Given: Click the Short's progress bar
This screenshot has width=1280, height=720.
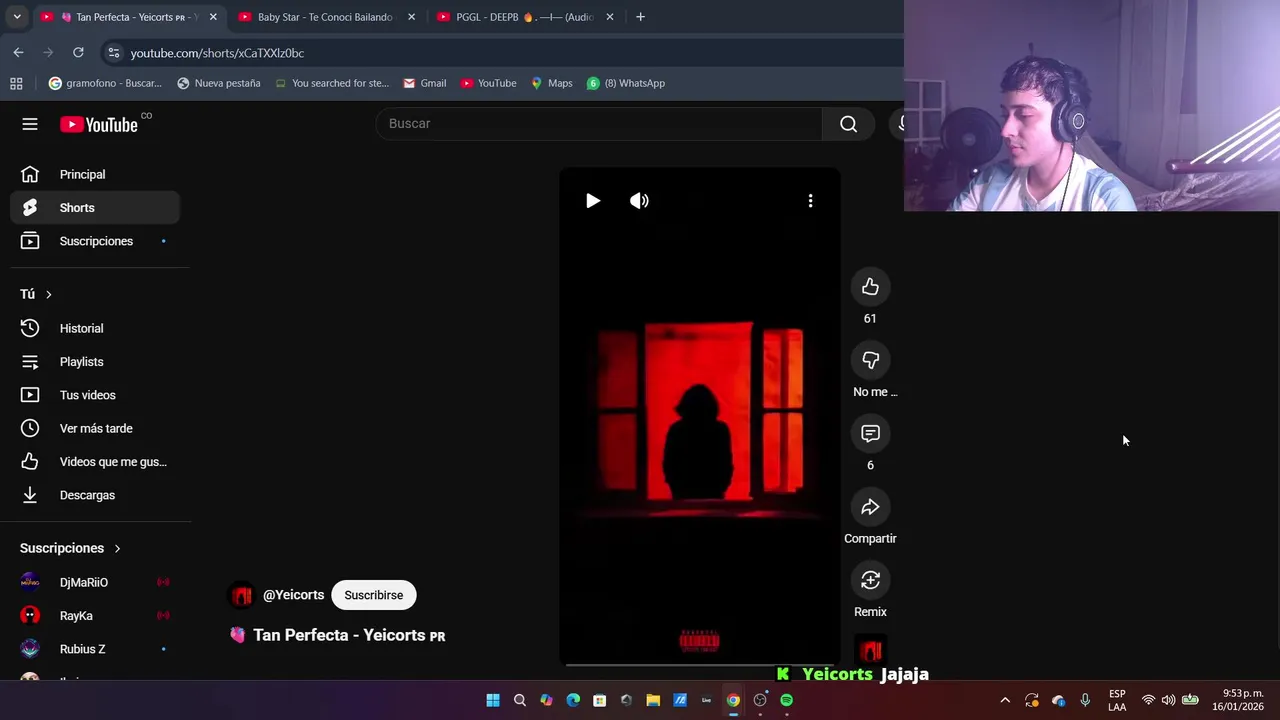Looking at the screenshot, I should coord(700,664).
